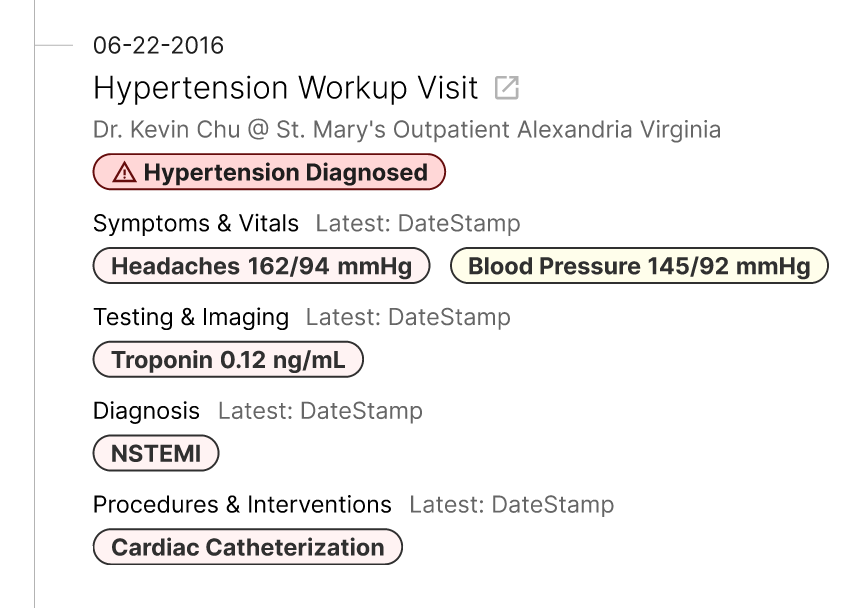Click Latest DateStamp next to Testing & Imaging
This screenshot has width=868, height=608.
(x=408, y=317)
